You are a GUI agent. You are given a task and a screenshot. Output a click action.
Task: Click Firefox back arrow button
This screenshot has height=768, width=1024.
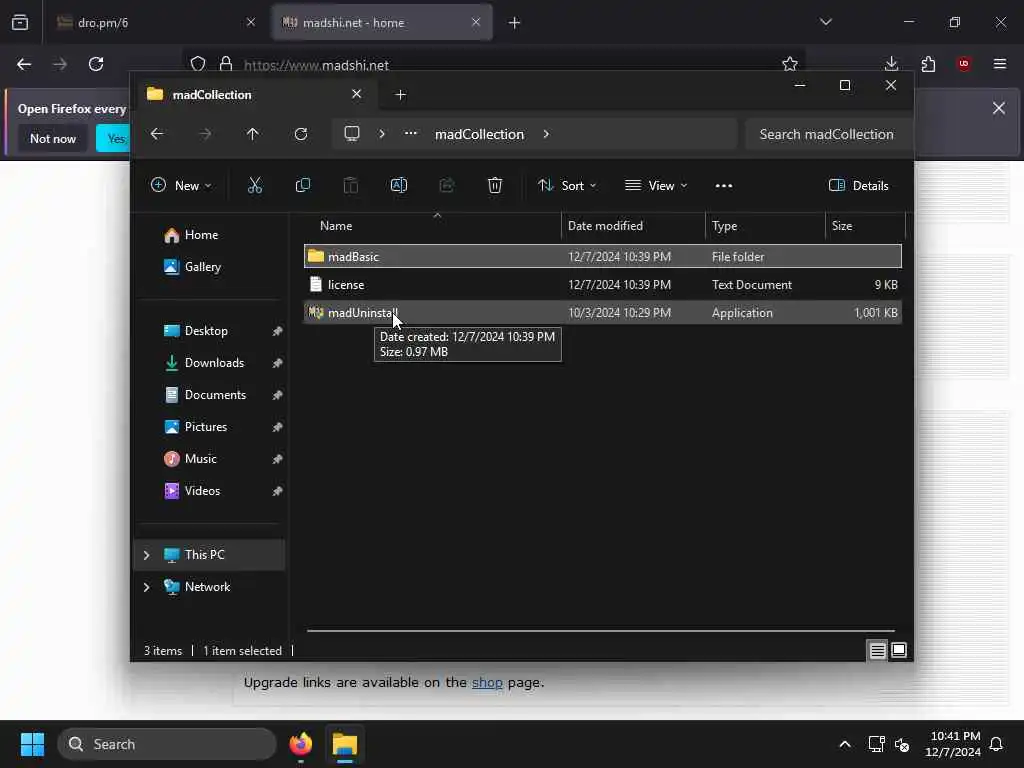(x=24, y=64)
